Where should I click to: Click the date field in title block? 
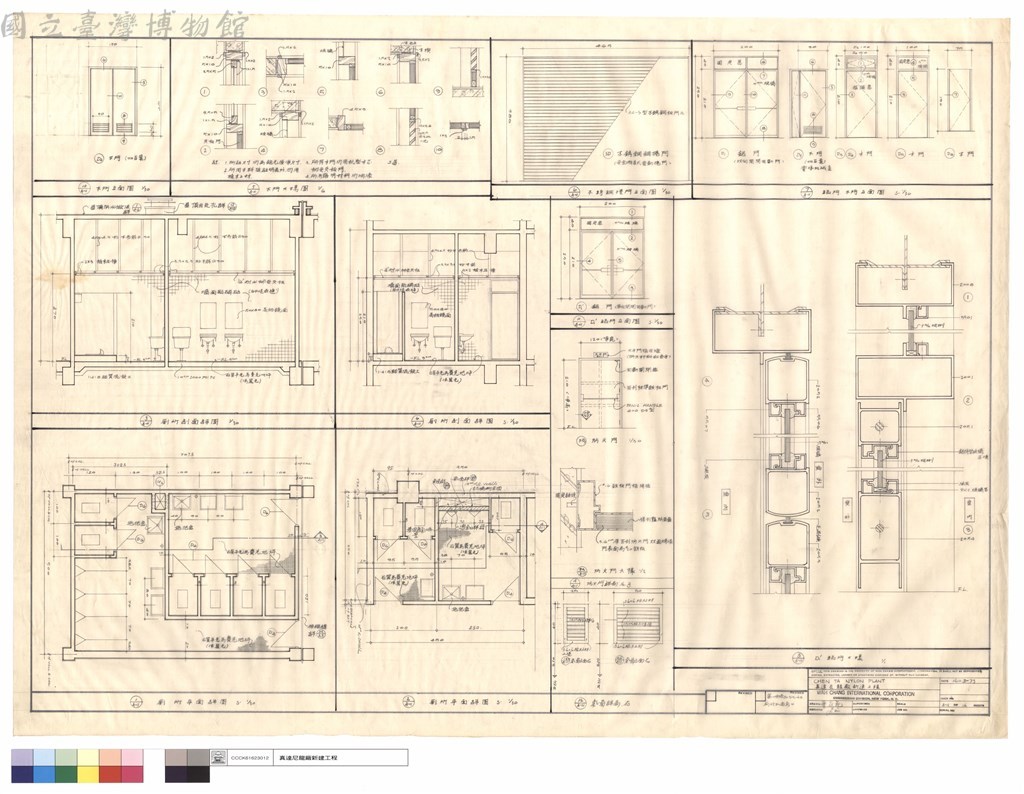(963, 680)
